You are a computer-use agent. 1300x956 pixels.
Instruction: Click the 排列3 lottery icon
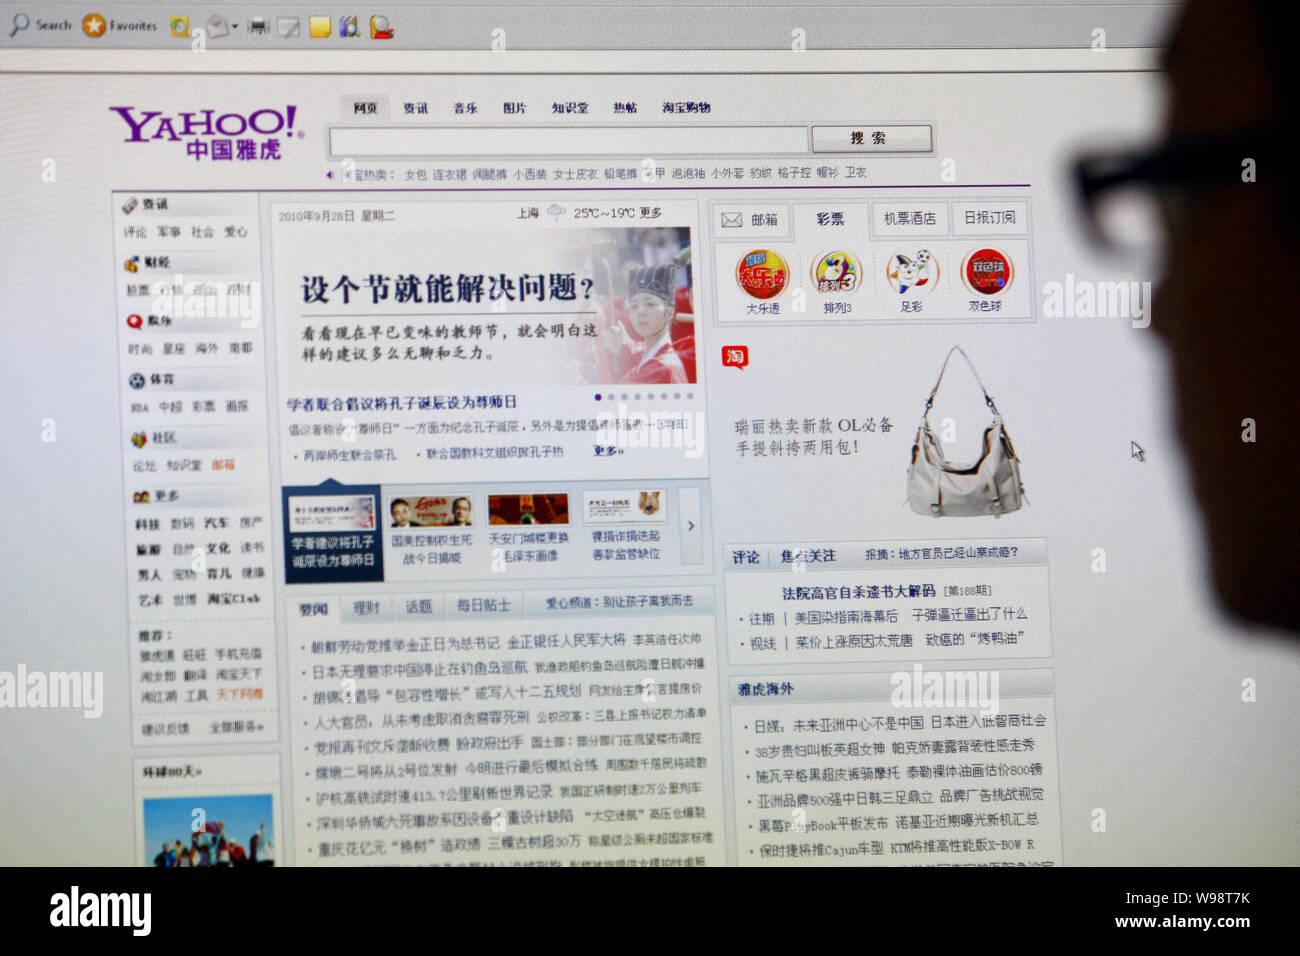coord(837,274)
